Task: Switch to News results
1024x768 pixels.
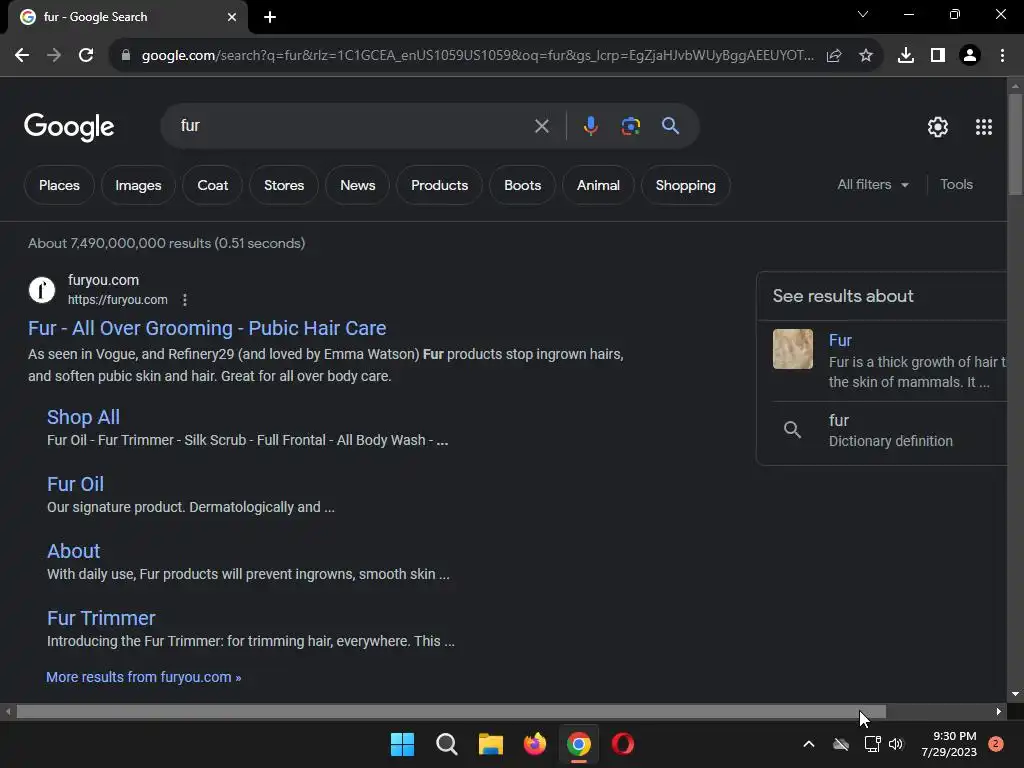Action: coord(358,185)
